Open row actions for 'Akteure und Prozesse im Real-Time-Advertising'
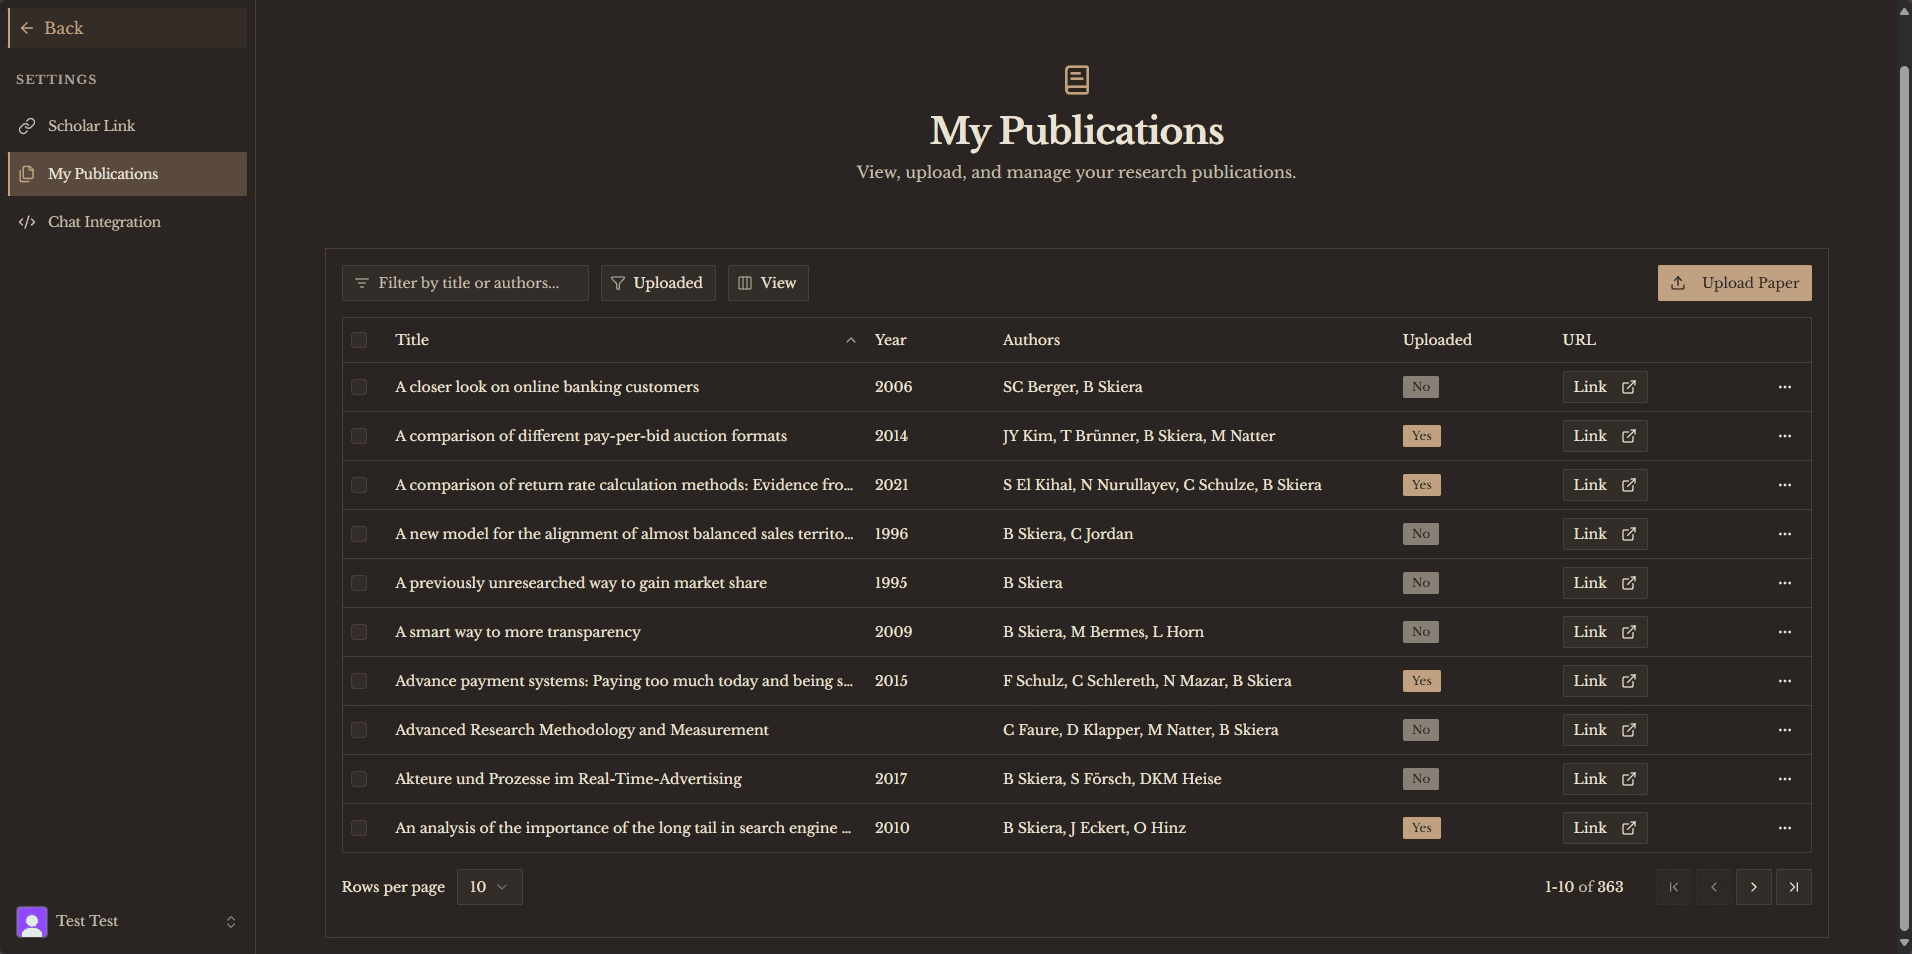 point(1785,779)
